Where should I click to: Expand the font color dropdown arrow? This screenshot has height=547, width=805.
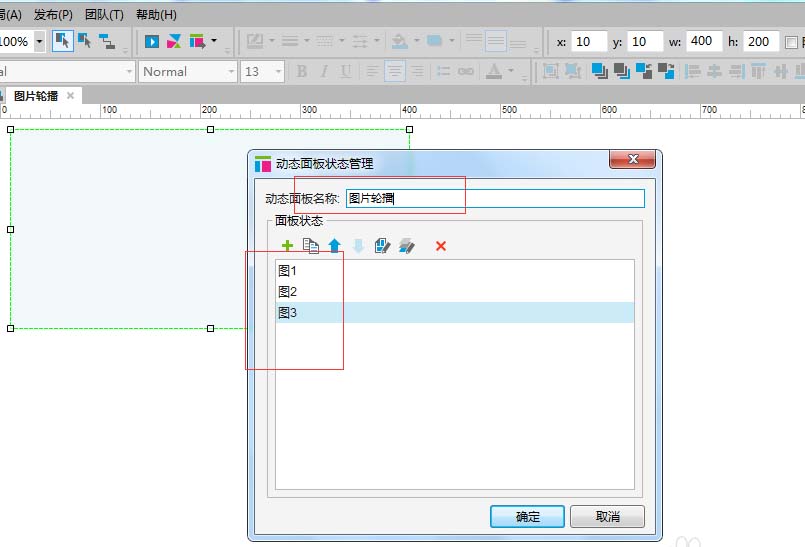coord(511,70)
